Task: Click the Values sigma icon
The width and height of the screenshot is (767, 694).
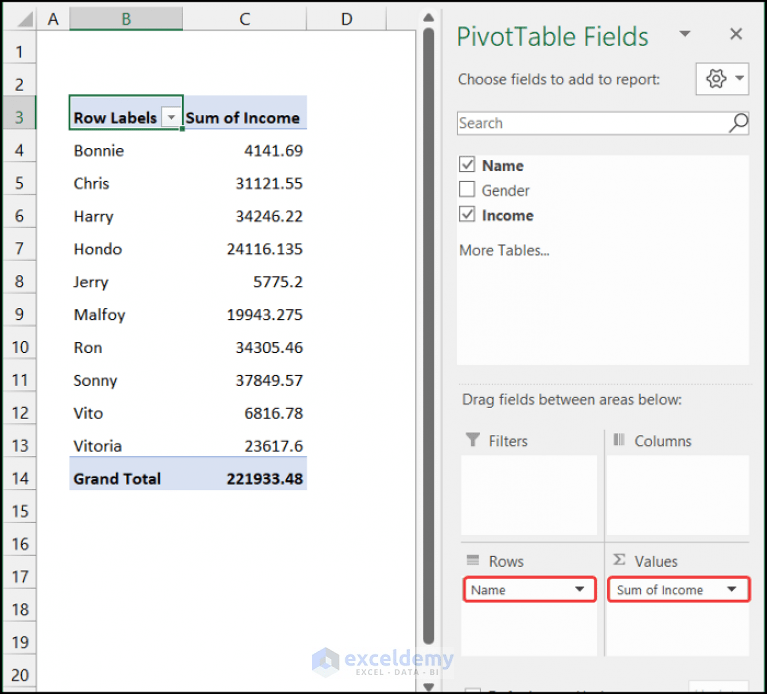Action: click(619, 560)
